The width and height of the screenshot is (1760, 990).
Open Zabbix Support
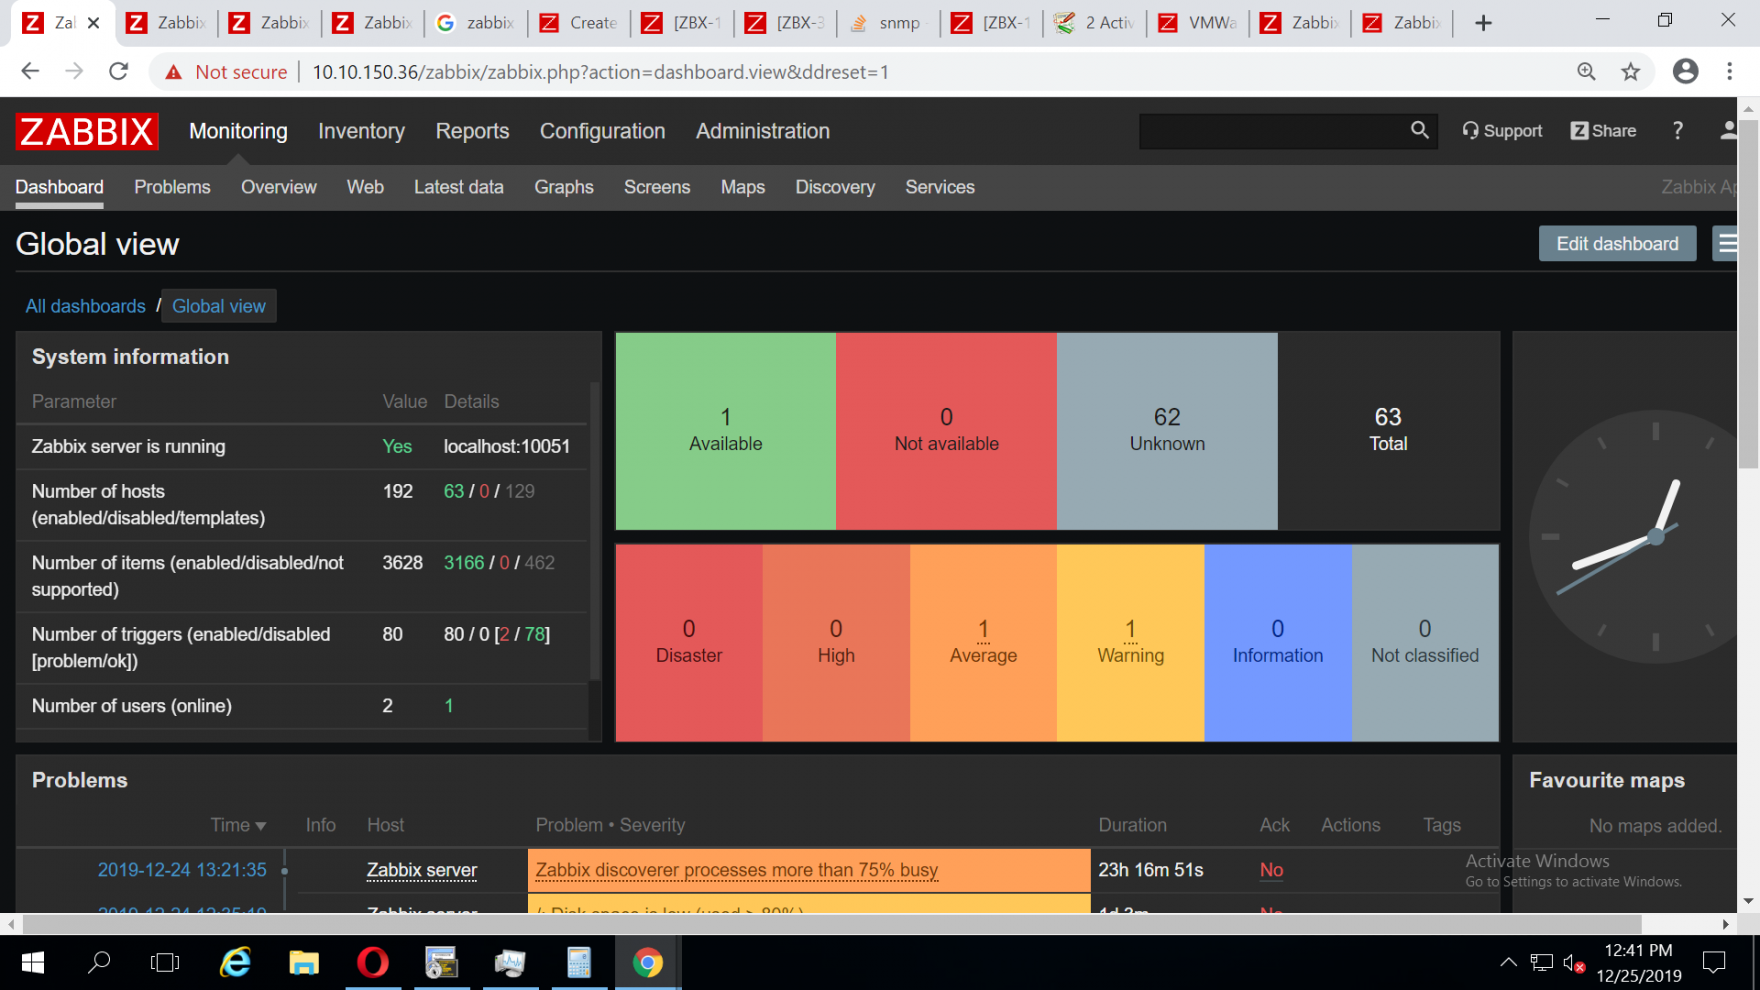pos(1502,131)
